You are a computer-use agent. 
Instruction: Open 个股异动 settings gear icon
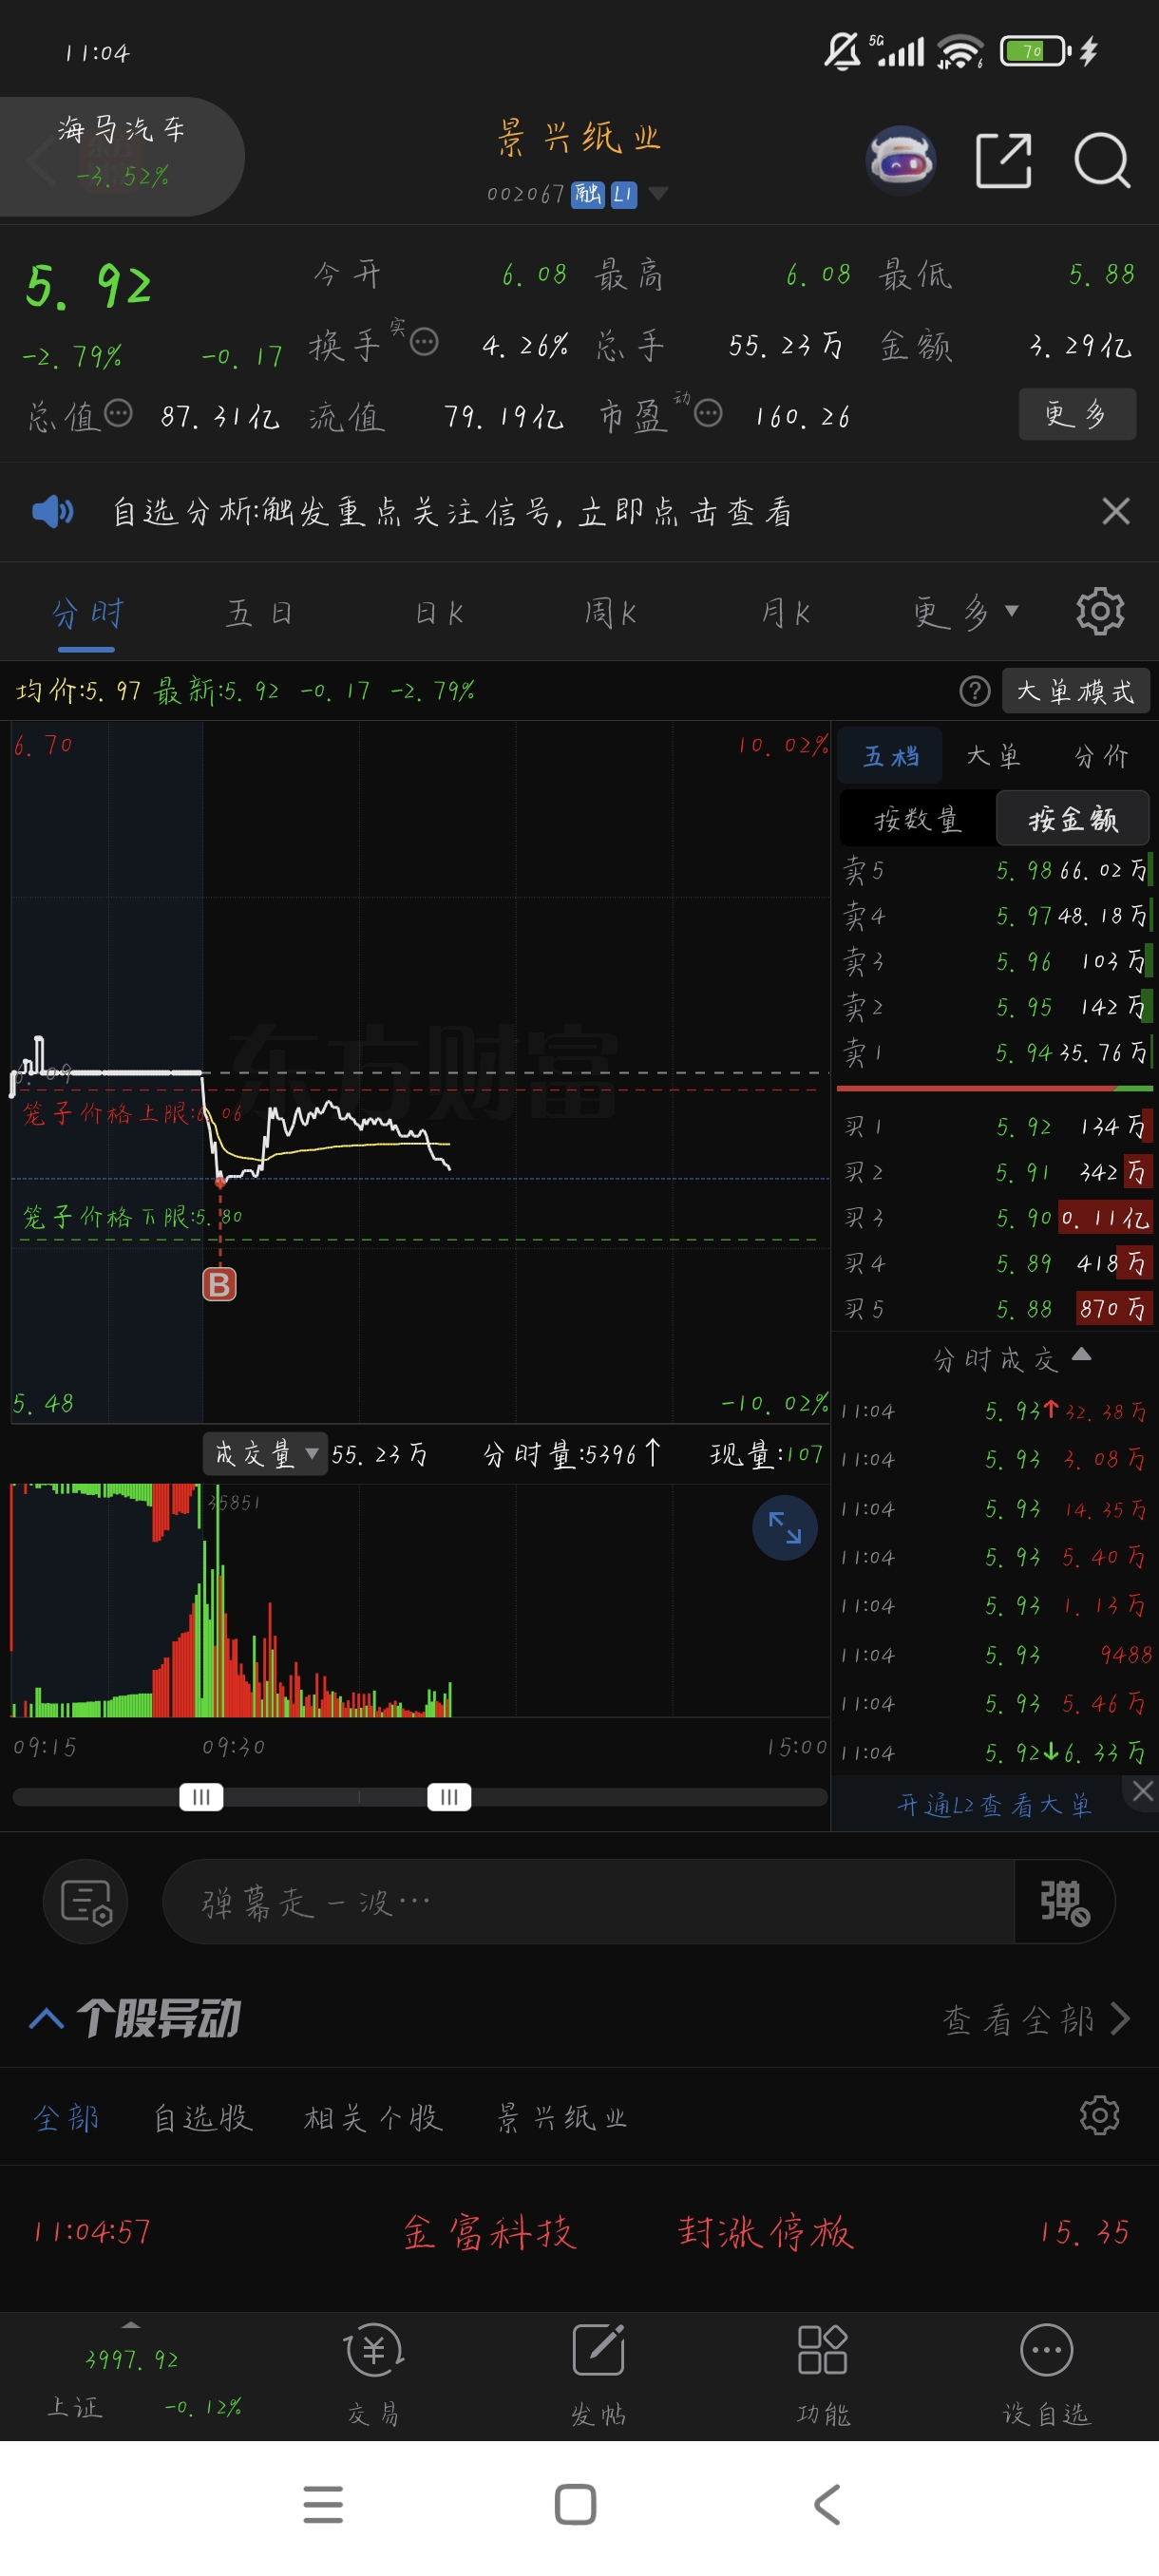[x=1099, y=2115]
